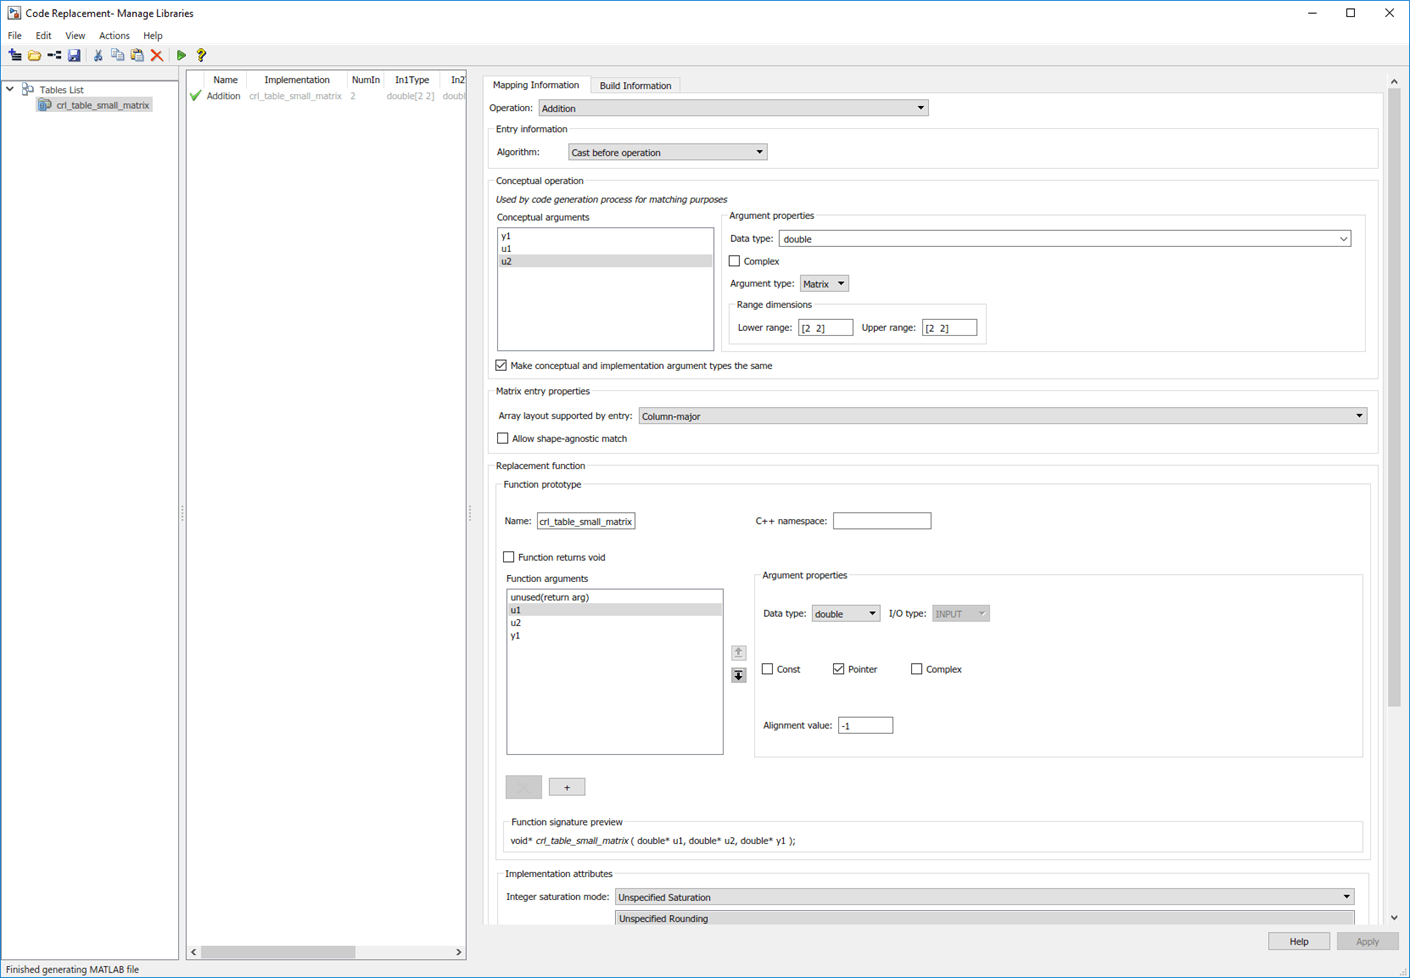The image size is (1410, 978).
Task: Switch to the Build Information tab
Action: tap(635, 85)
